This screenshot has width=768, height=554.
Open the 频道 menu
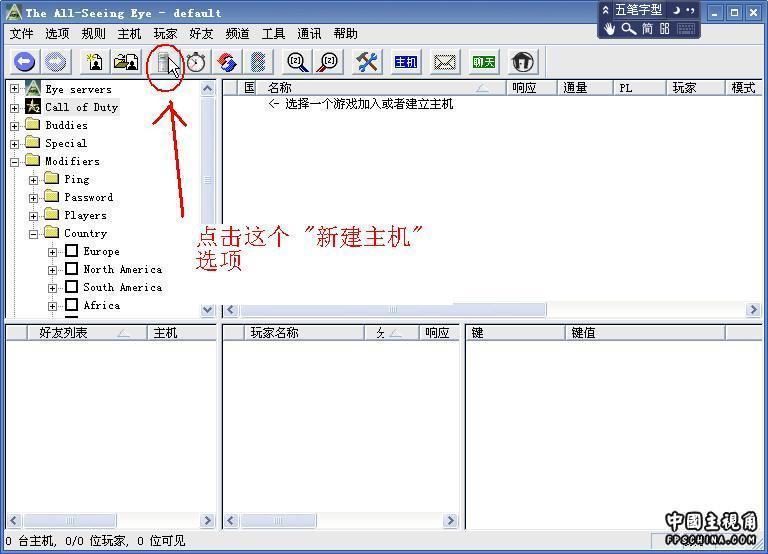[x=237, y=34]
